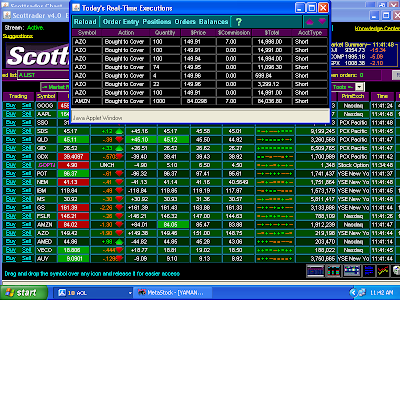
Task: Click the Stock Option exchange cell
Action: pyautogui.click(x=353, y=165)
